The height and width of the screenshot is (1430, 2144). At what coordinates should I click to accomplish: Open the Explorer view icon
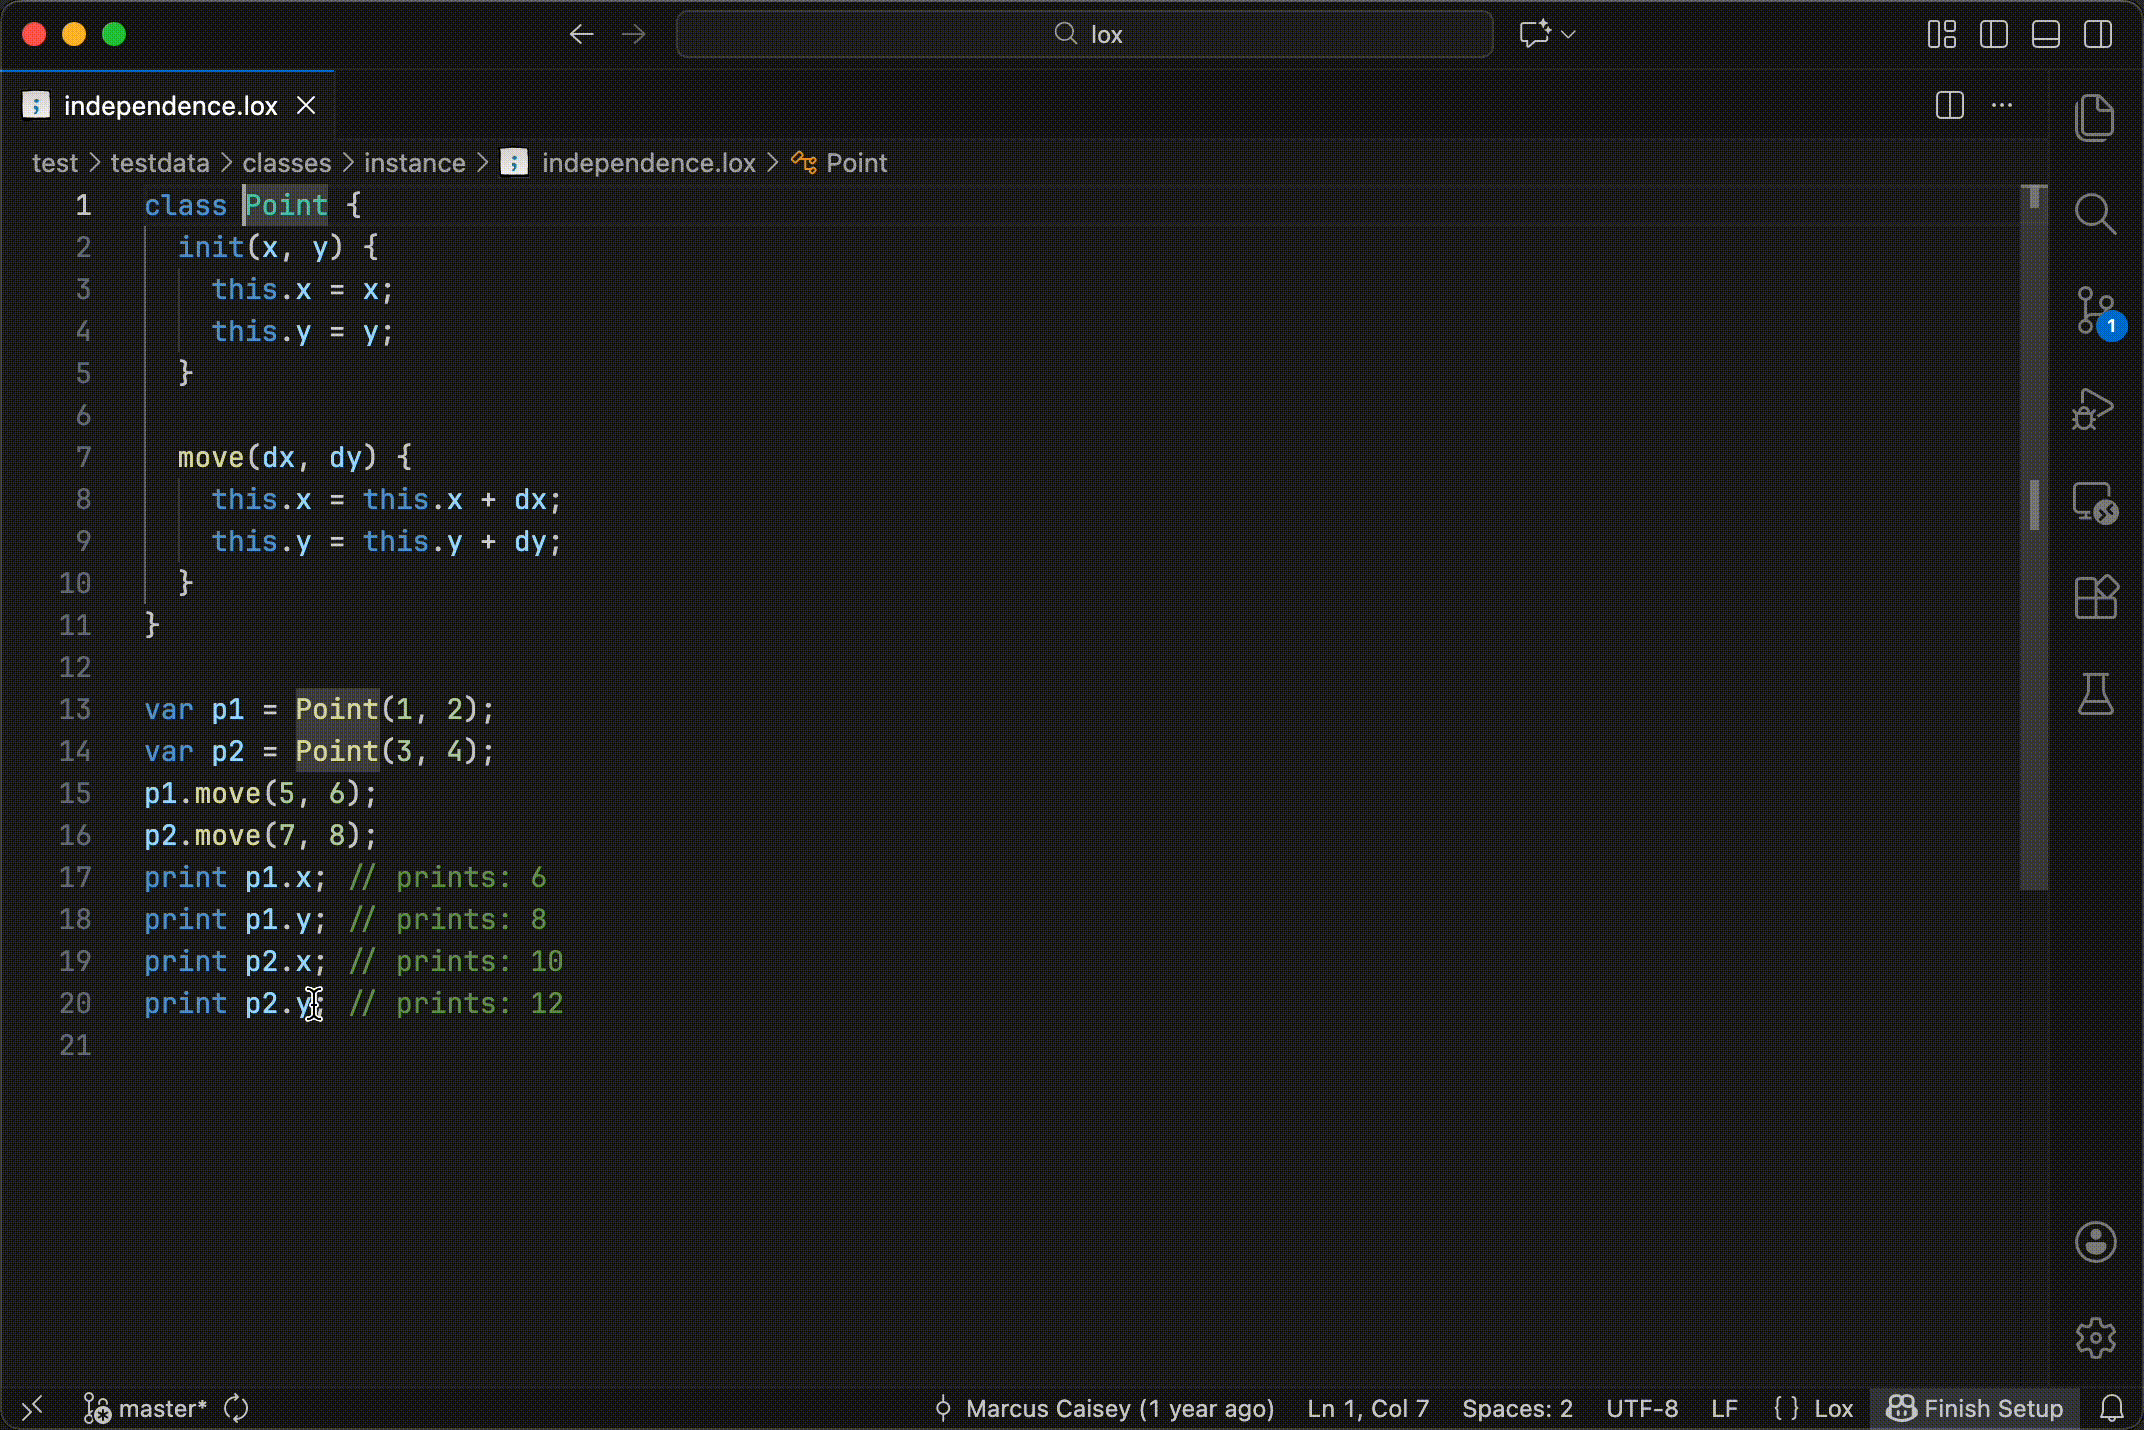(2095, 118)
